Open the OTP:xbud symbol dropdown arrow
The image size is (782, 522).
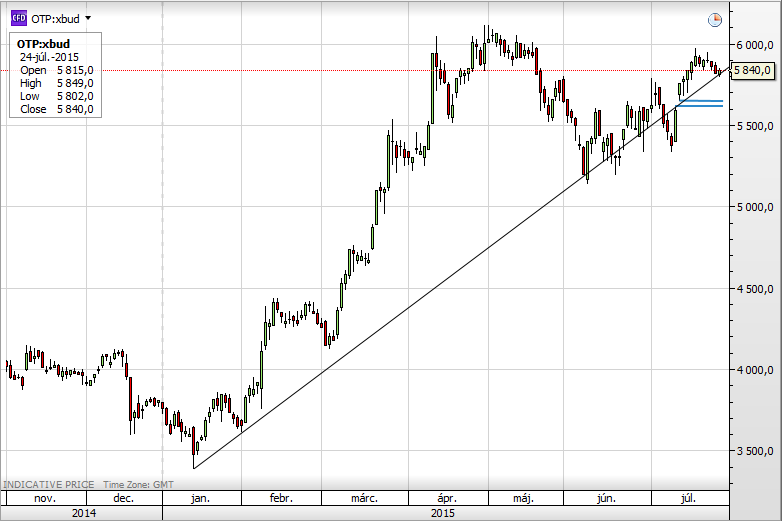click(x=88, y=18)
